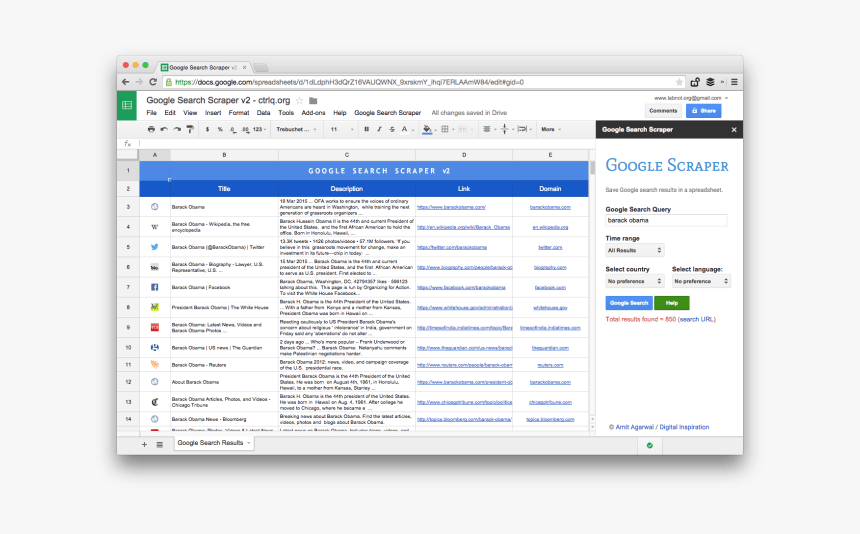The height and width of the screenshot is (534, 860).
Task: Click the green Sheets home icon
Action: (x=127, y=105)
